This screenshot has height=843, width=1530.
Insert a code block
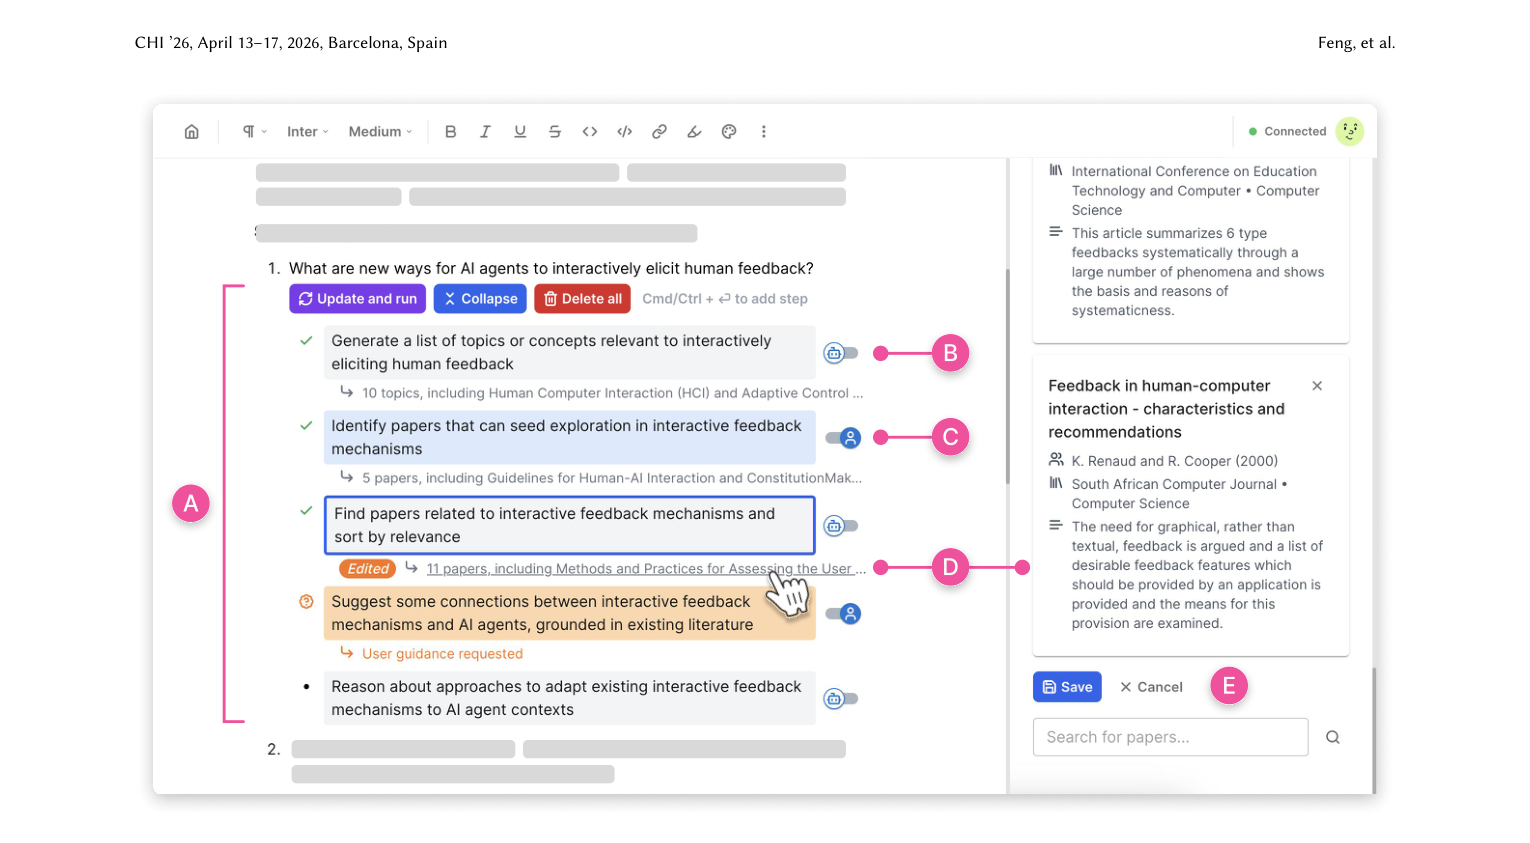tap(625, 132)
